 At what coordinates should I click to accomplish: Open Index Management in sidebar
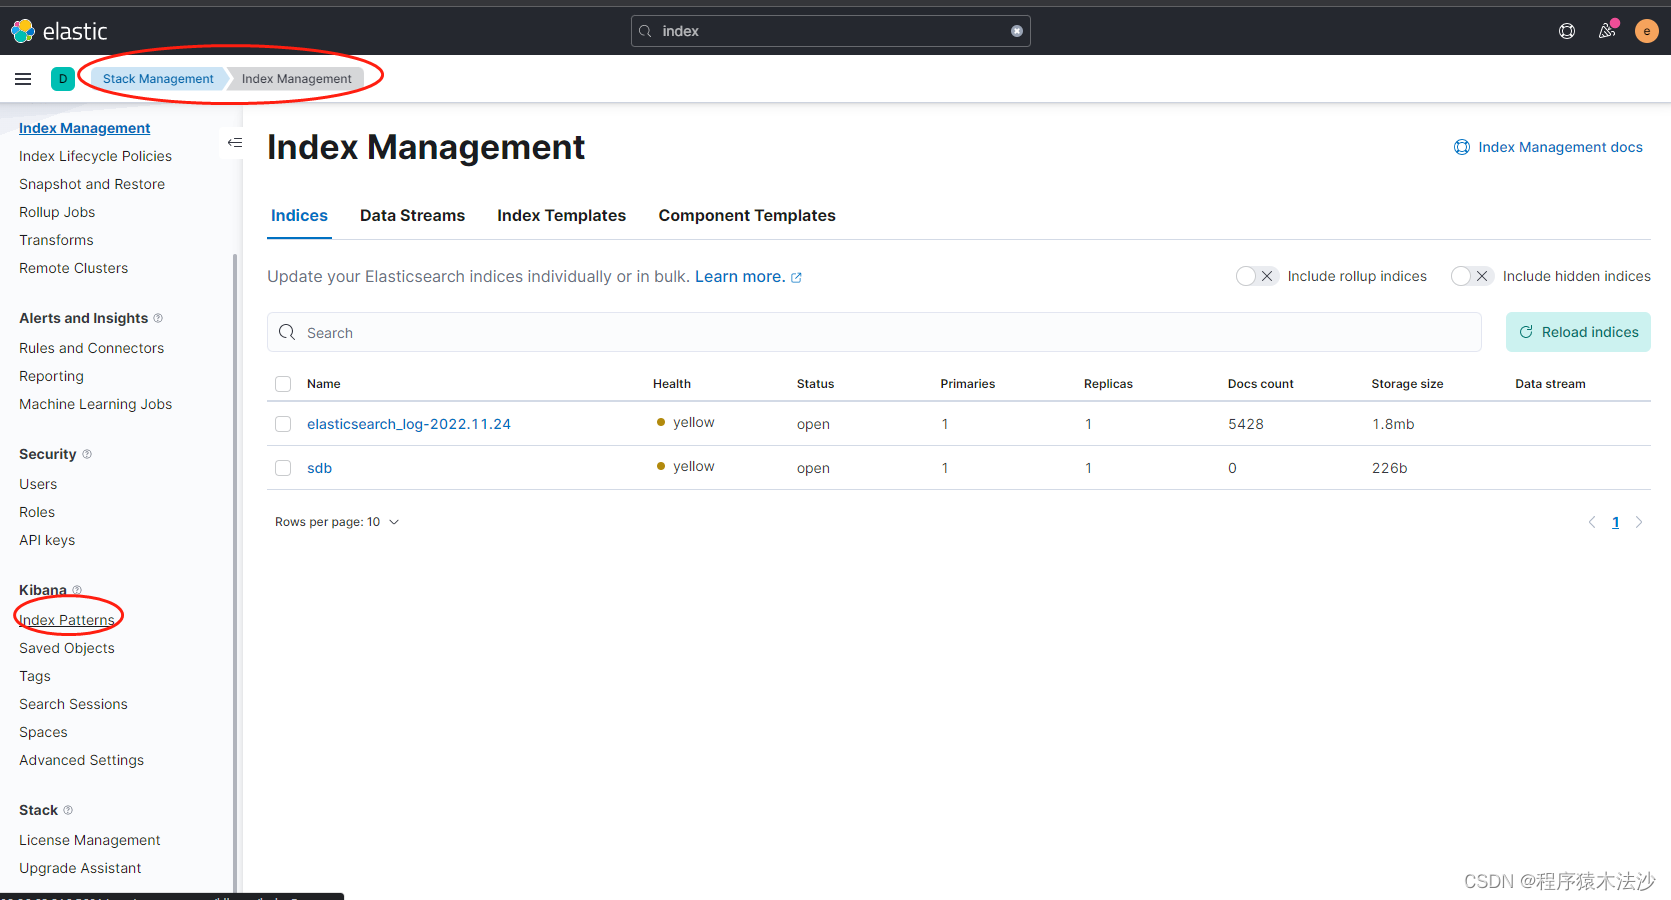tap(84, 128)
